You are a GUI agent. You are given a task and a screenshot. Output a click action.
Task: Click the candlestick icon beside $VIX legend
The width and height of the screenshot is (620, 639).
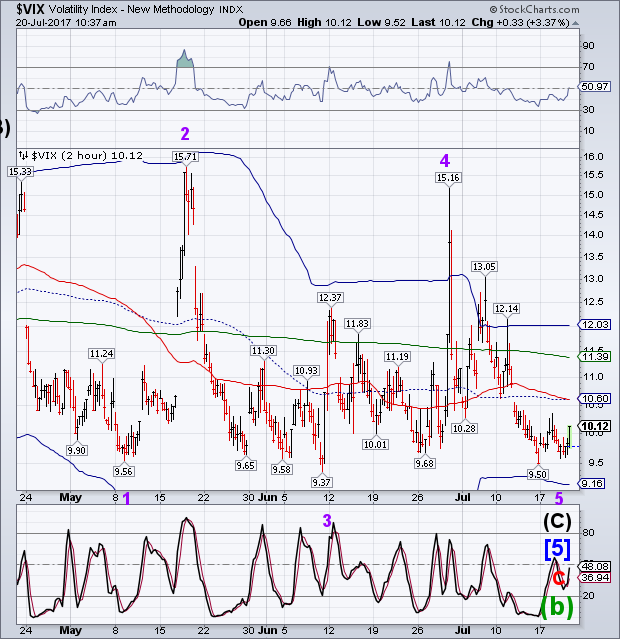(x=23, y=155)
